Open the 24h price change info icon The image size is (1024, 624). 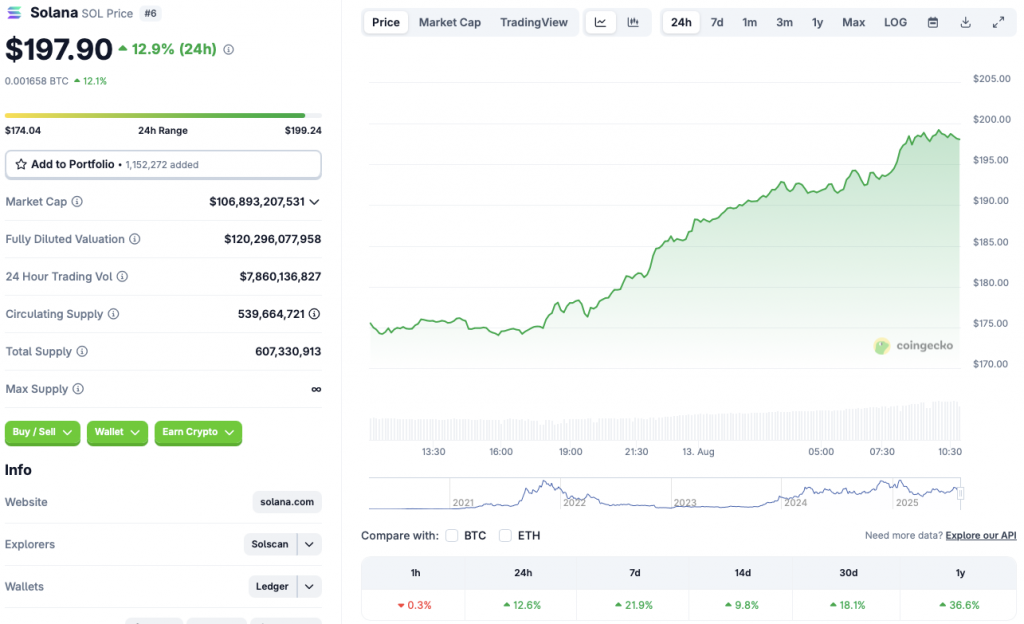tap(229, 50)
